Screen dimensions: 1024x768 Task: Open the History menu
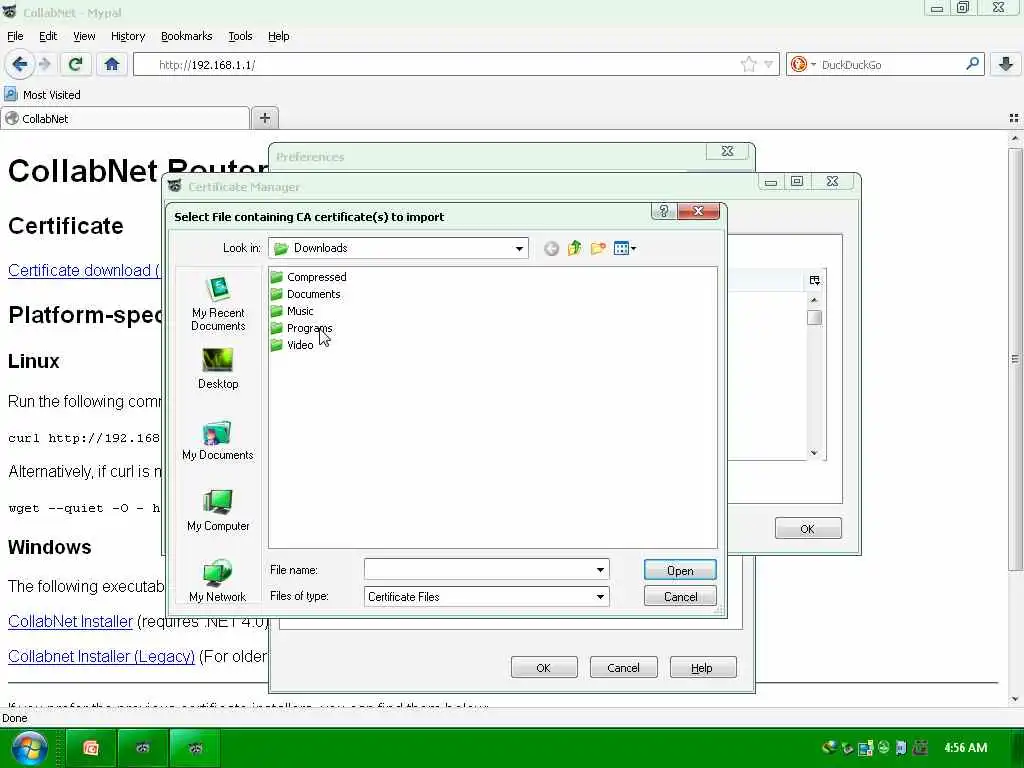coord(128,36)
